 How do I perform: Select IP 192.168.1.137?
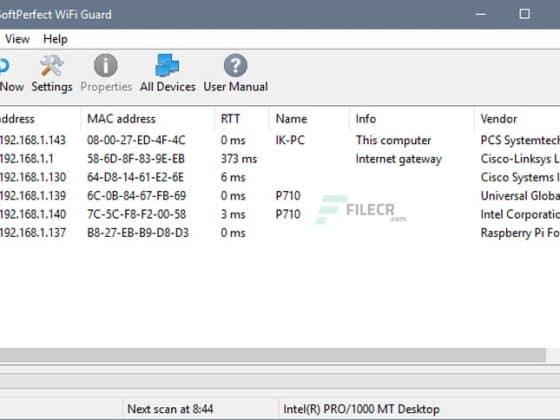click(33, 233)
